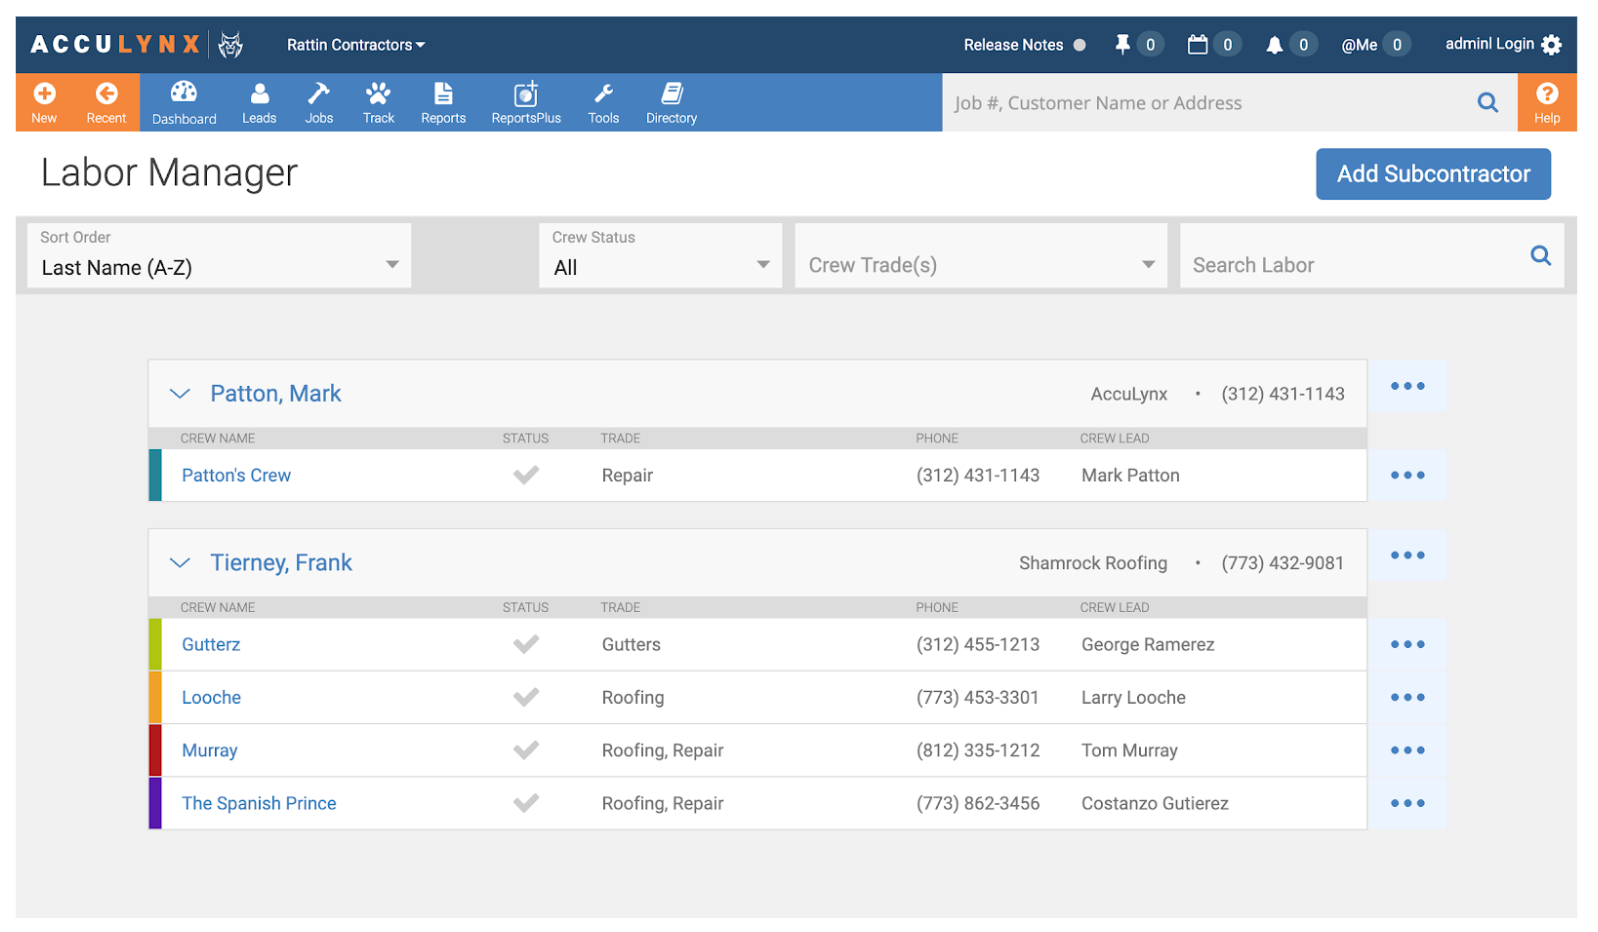The image size is (1598, 932).
Task: Open the Sort Order dropdown
Action: (219, 255)
